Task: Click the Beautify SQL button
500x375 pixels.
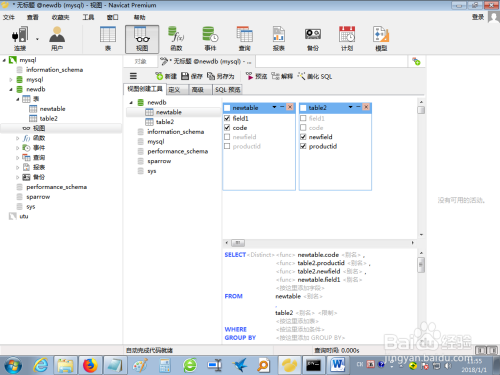Action: (315, 76)
